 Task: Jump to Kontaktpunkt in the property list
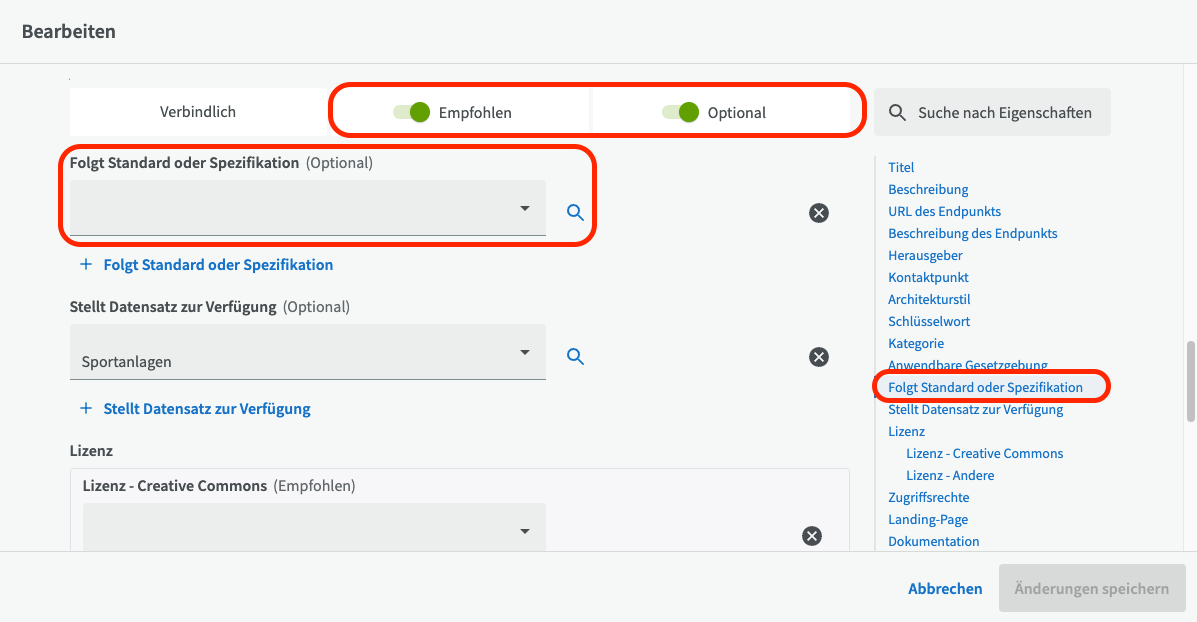point(928,277)
